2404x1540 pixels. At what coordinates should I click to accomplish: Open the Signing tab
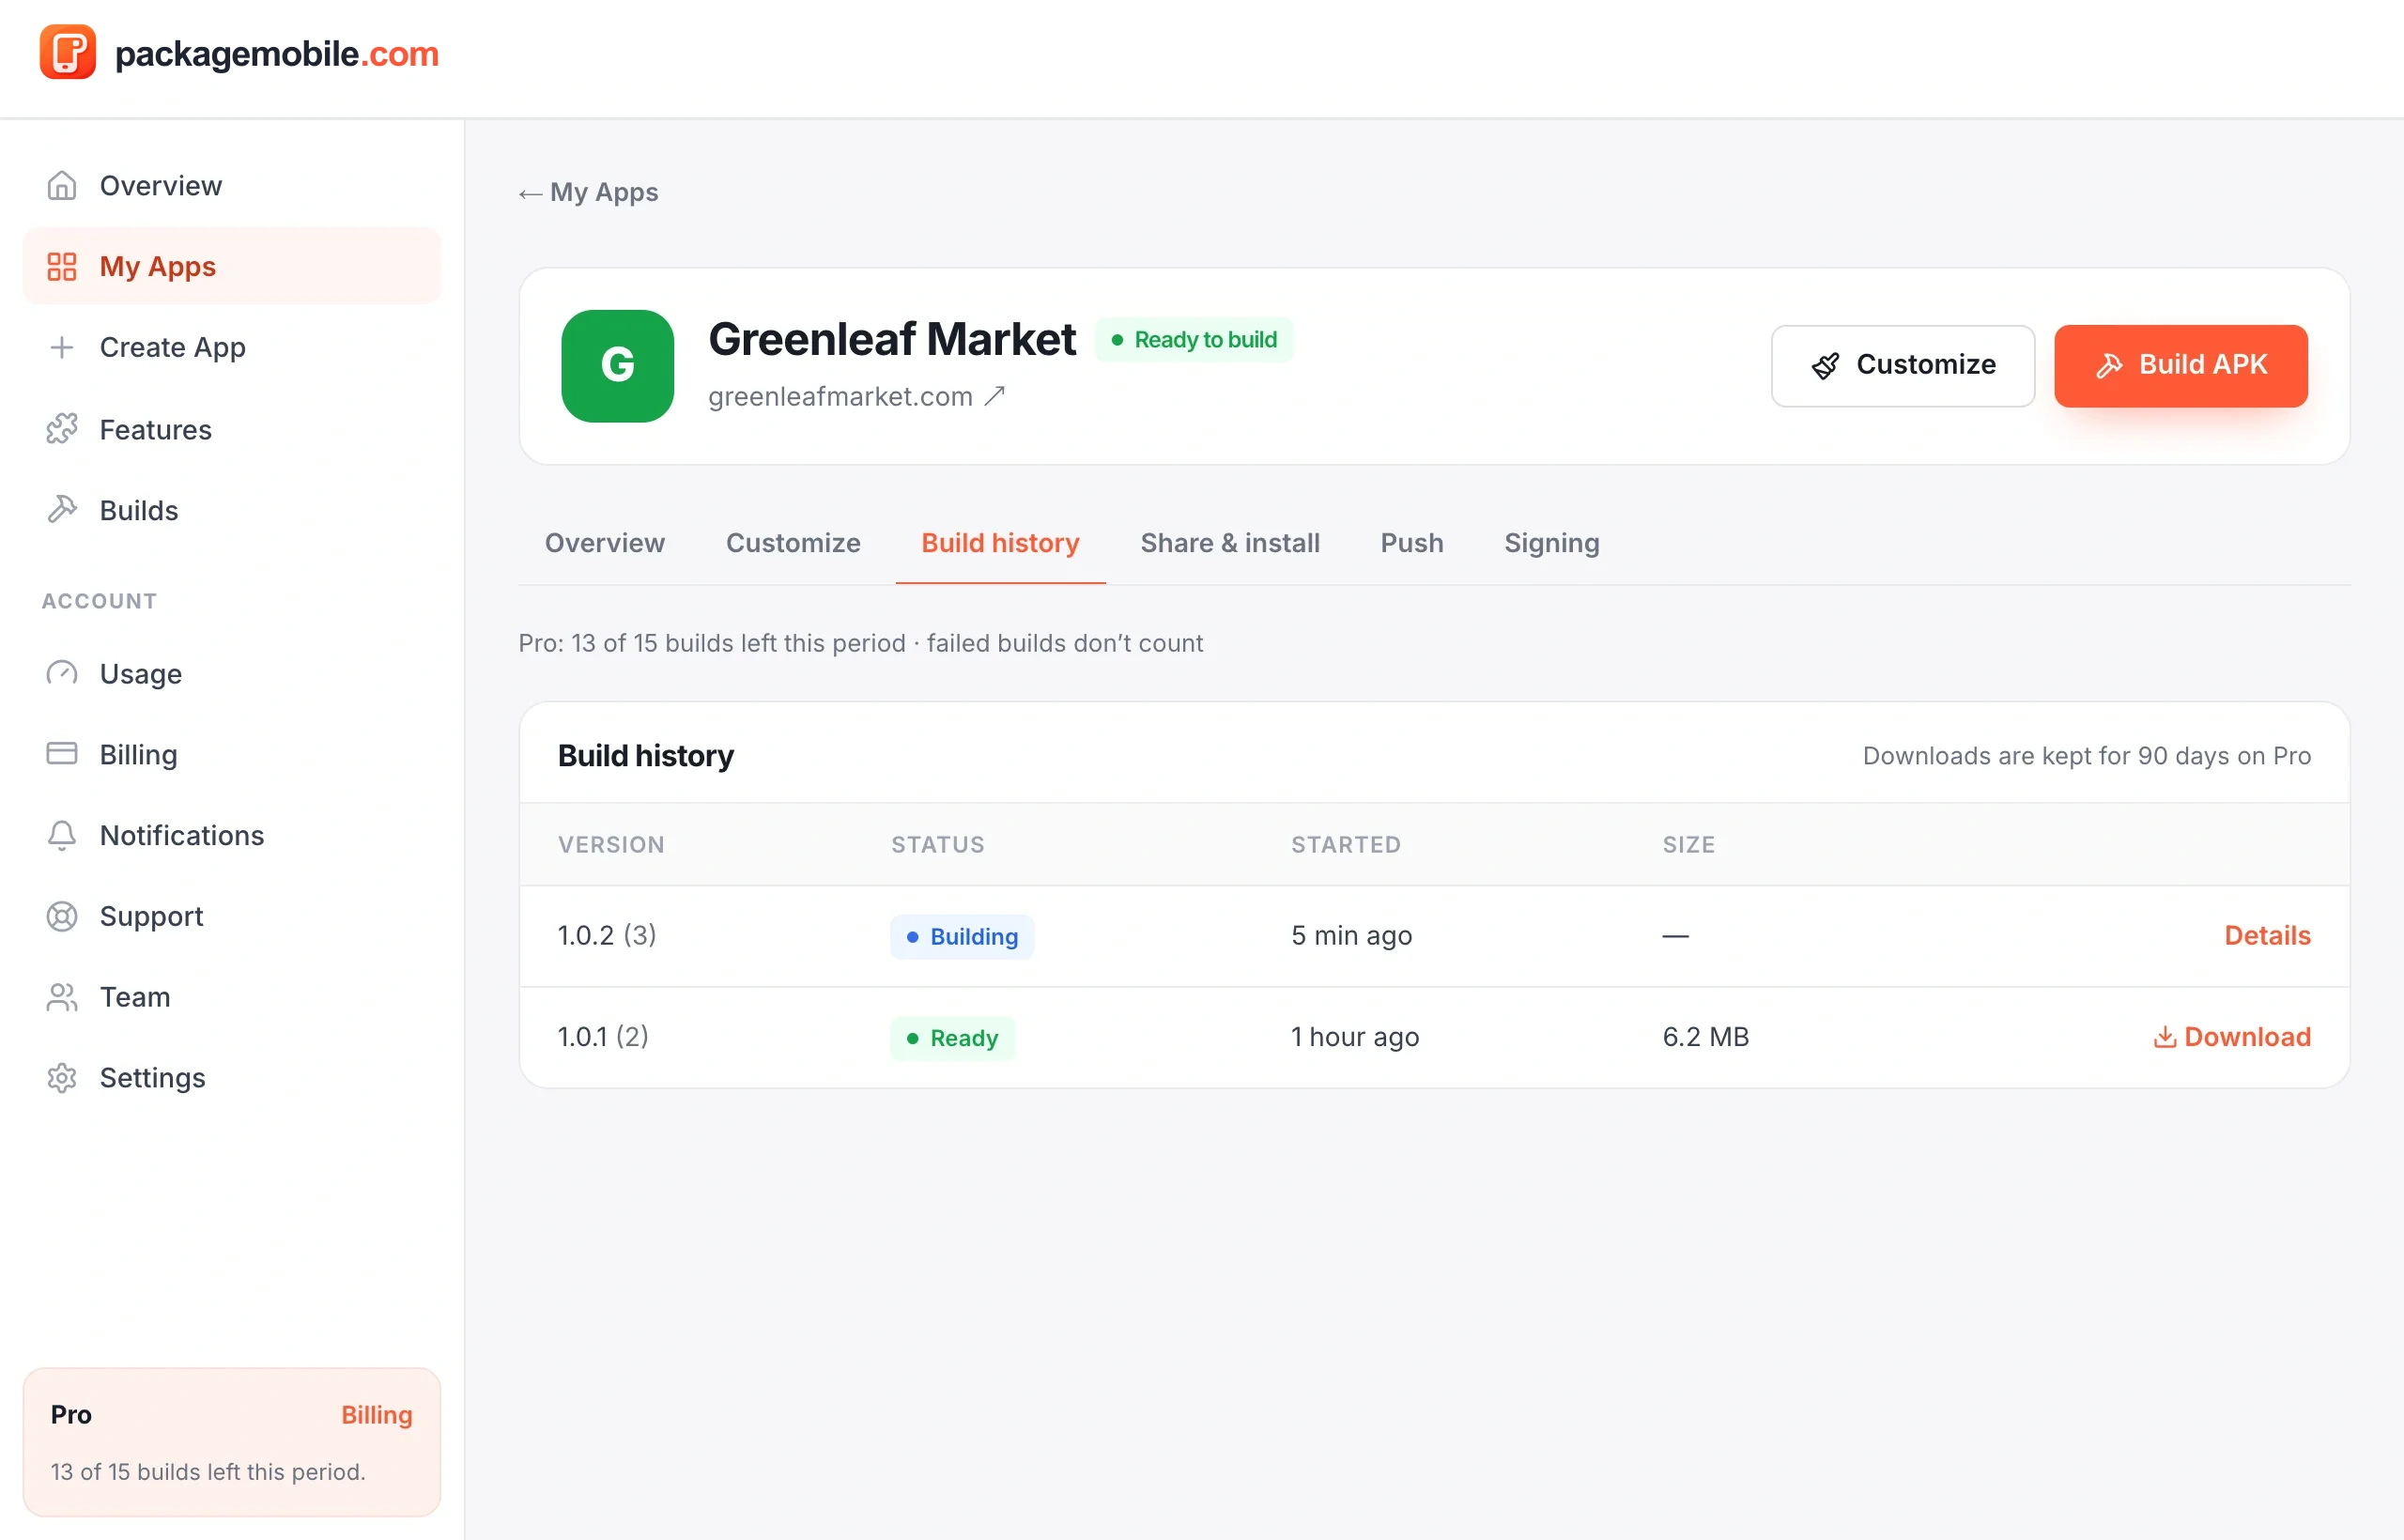1551,543
